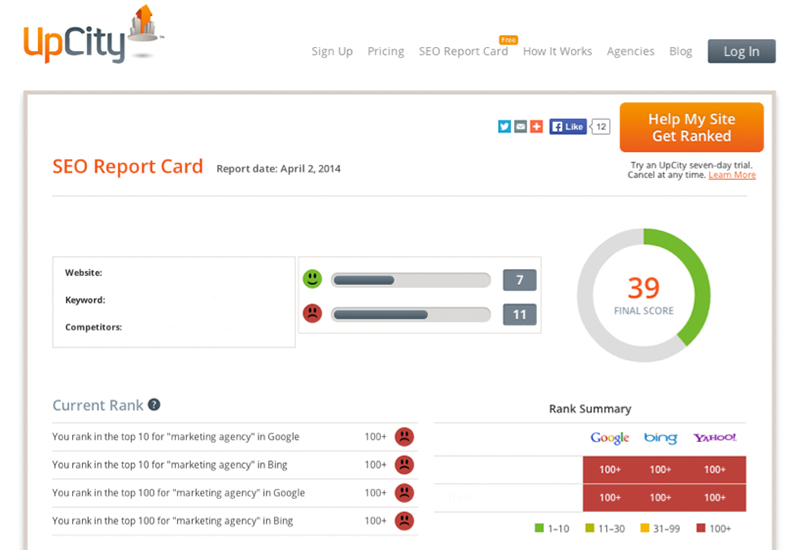
Task: Open the Sign Up page
Action: (332, 52)
